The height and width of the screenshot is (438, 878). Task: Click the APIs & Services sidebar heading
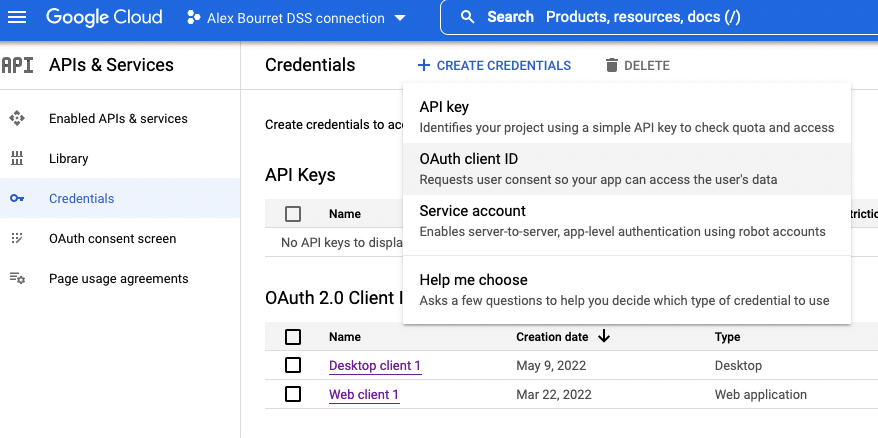pyautogui.click(x=111, y=65)
